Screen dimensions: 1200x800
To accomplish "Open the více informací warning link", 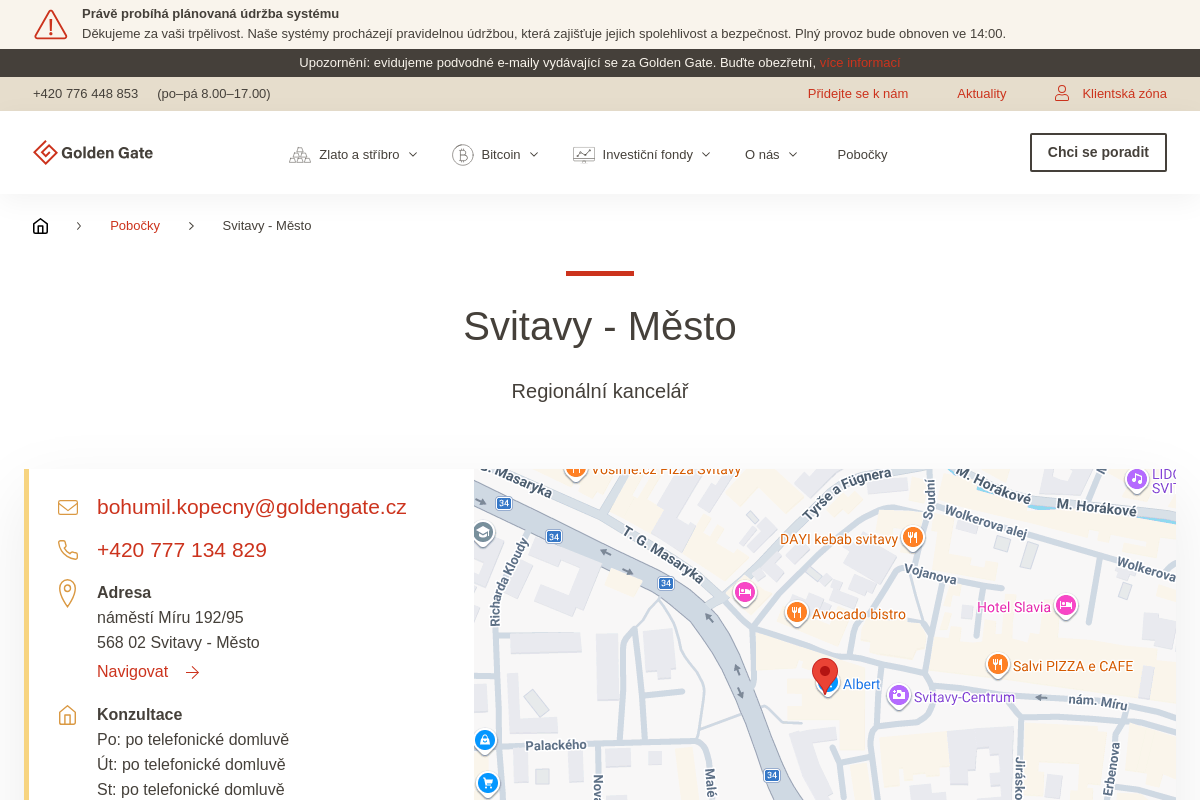I will pos(859,63).
